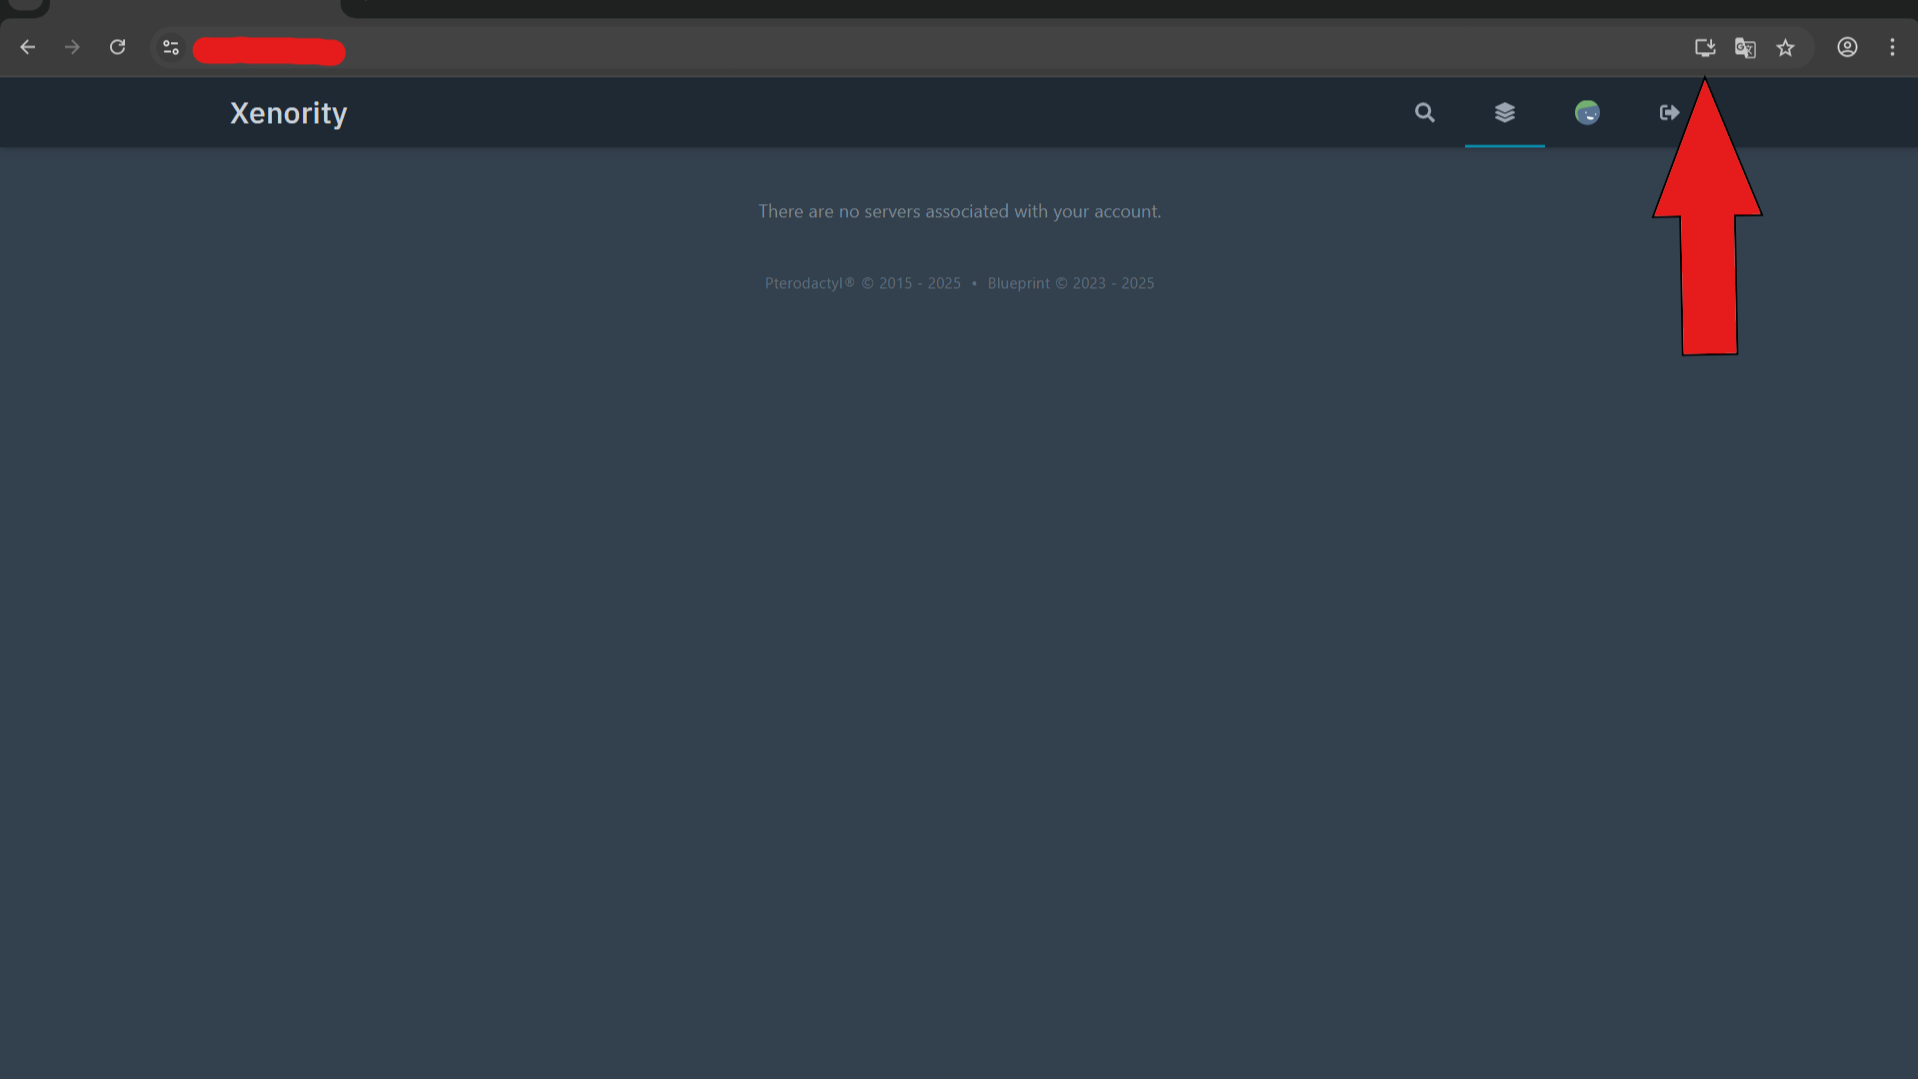
Task: Select the active browser tab
Action: 195,7
